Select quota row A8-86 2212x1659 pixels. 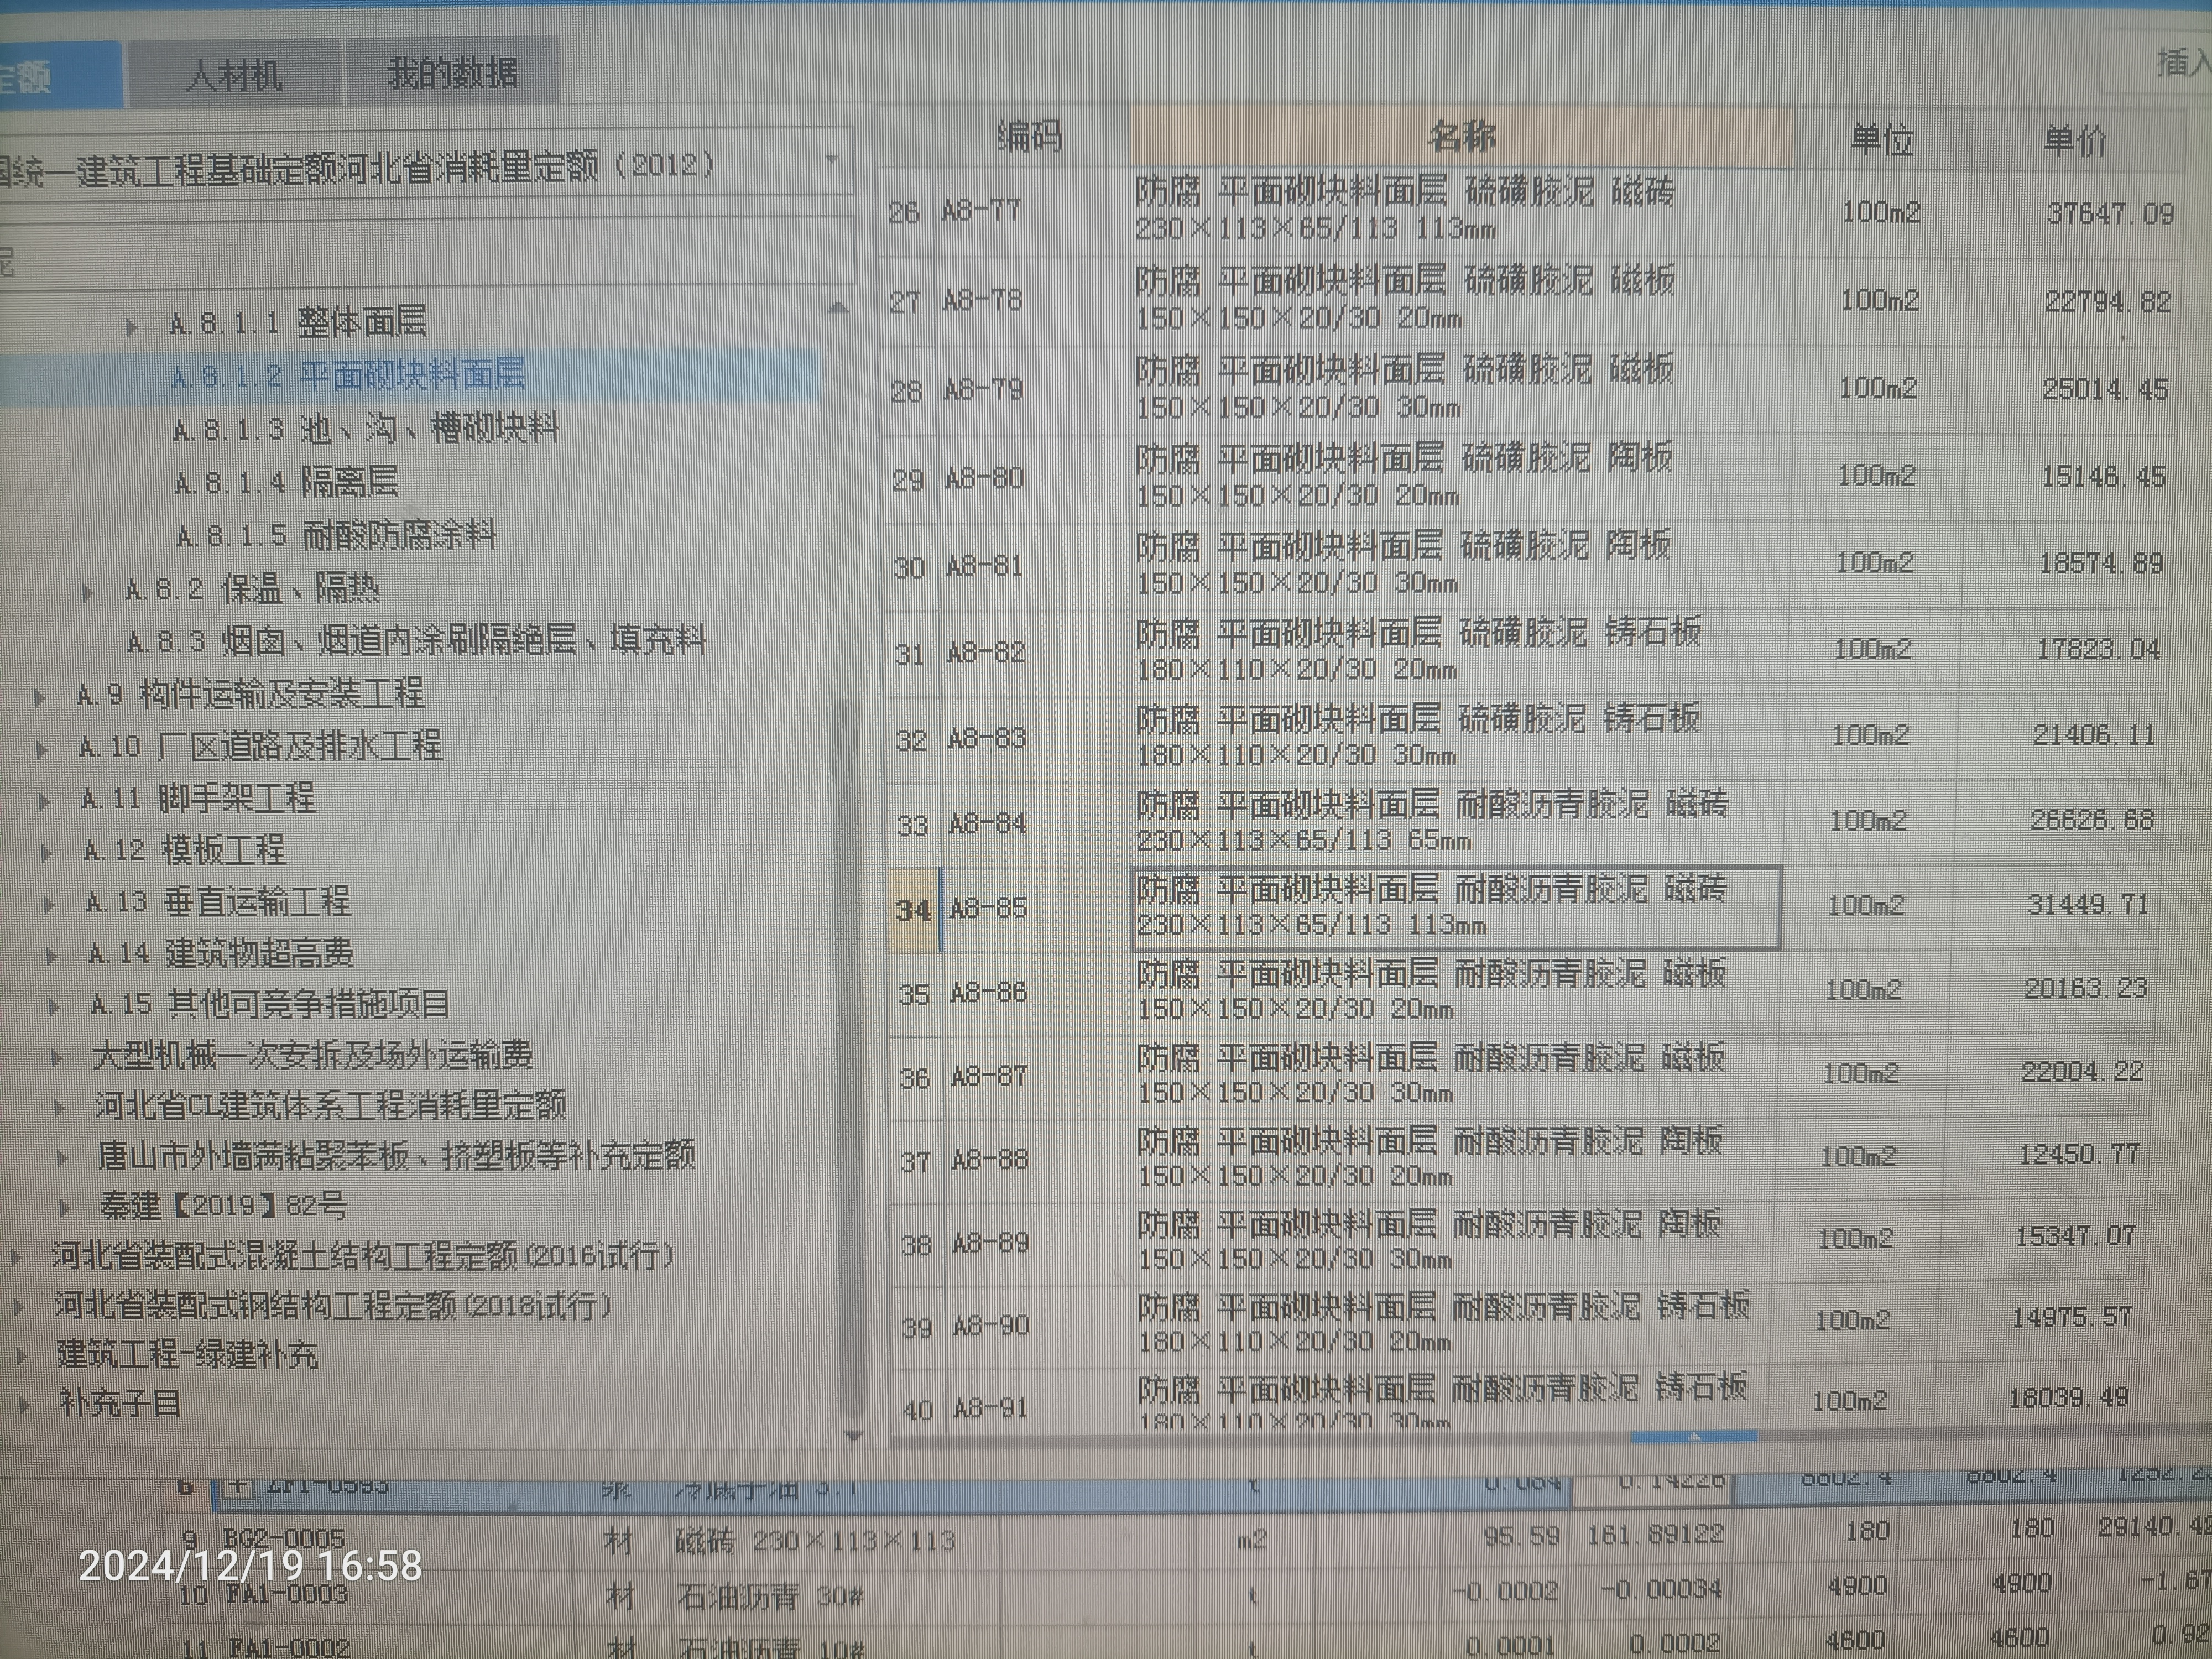click(1523, 991)
